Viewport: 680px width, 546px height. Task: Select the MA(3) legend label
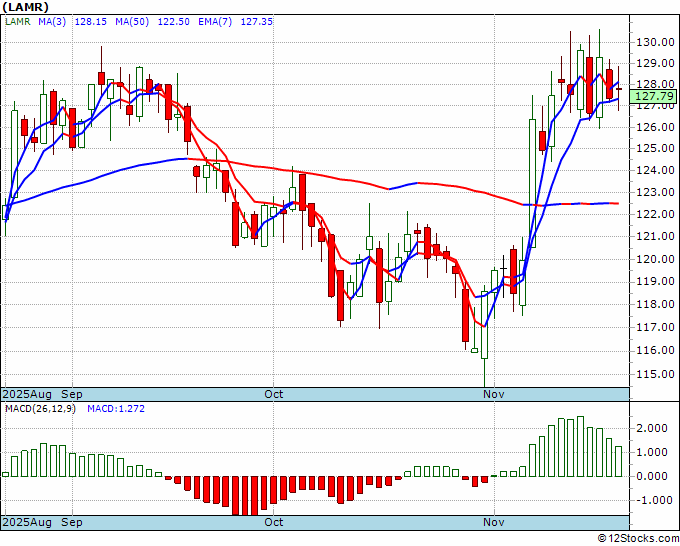pyautogui.click(x=52, y=21)
